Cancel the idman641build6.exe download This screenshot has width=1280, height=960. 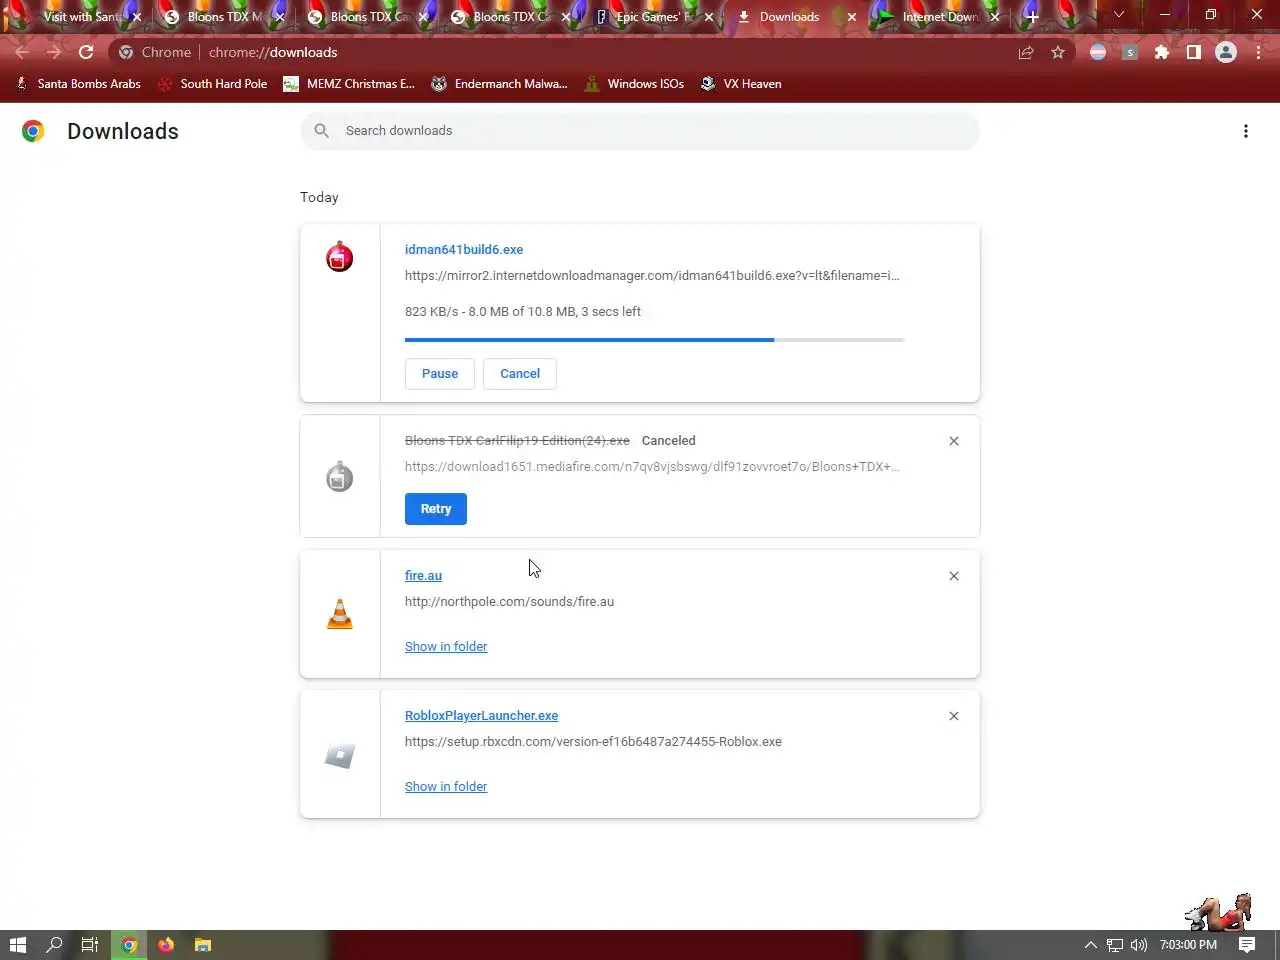[x=520, y=374]
